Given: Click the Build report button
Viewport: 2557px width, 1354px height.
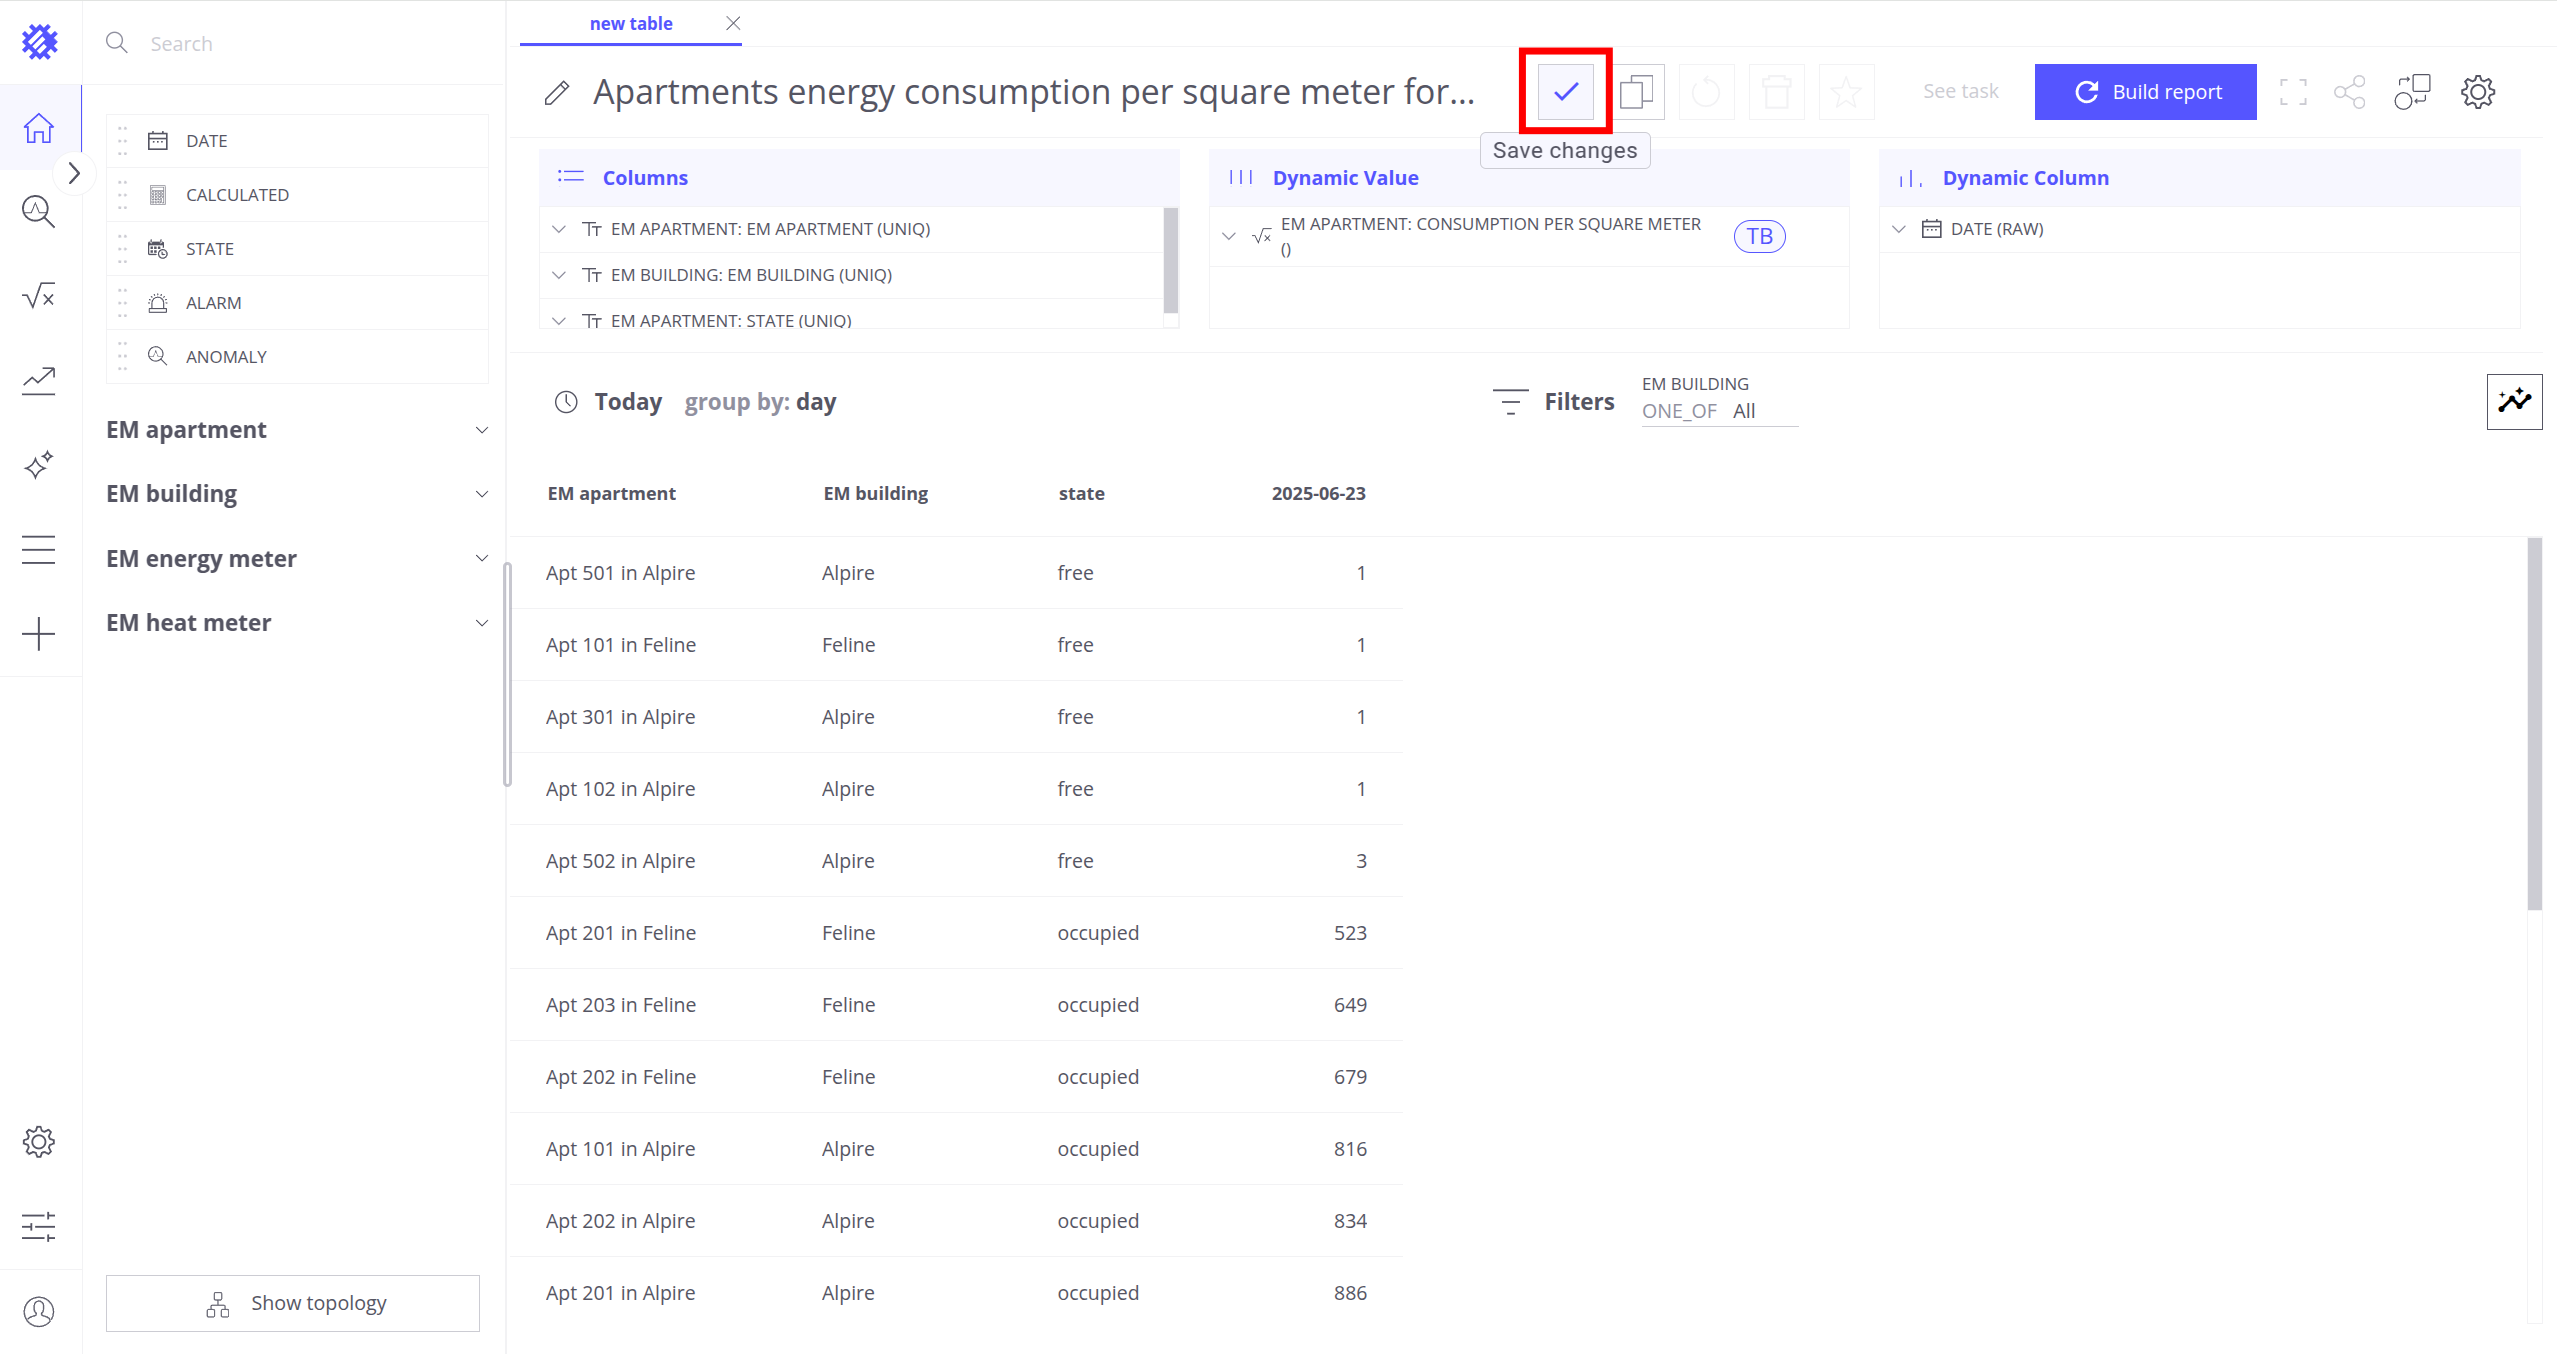Looking at the screenshot, I should pos(2145,92).
